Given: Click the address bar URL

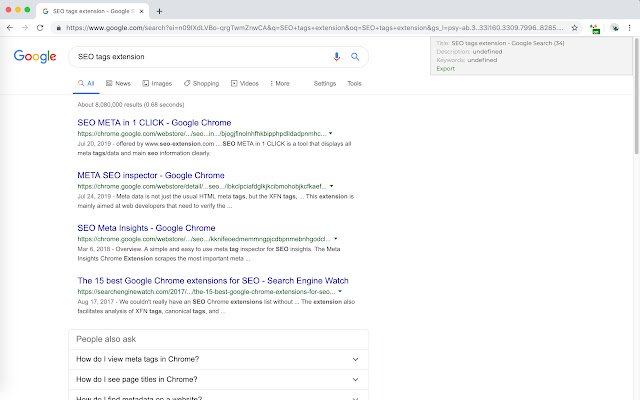Looking at the screenshot, I should pyautogui.click(x=314, y=28).
